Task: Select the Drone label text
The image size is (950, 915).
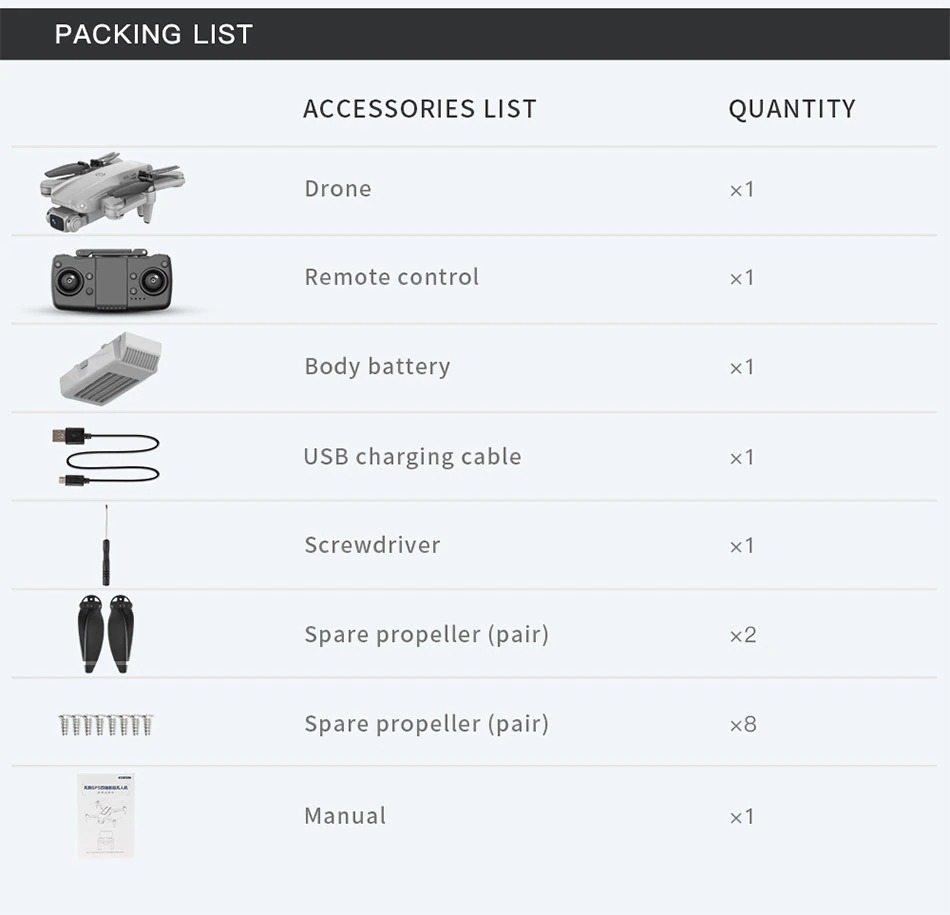Action: [338, 188]
